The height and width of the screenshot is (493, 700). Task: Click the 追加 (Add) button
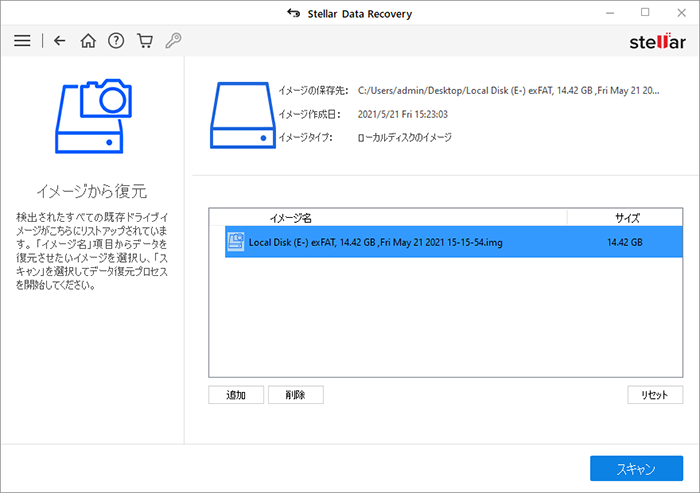tap(236, 395)
